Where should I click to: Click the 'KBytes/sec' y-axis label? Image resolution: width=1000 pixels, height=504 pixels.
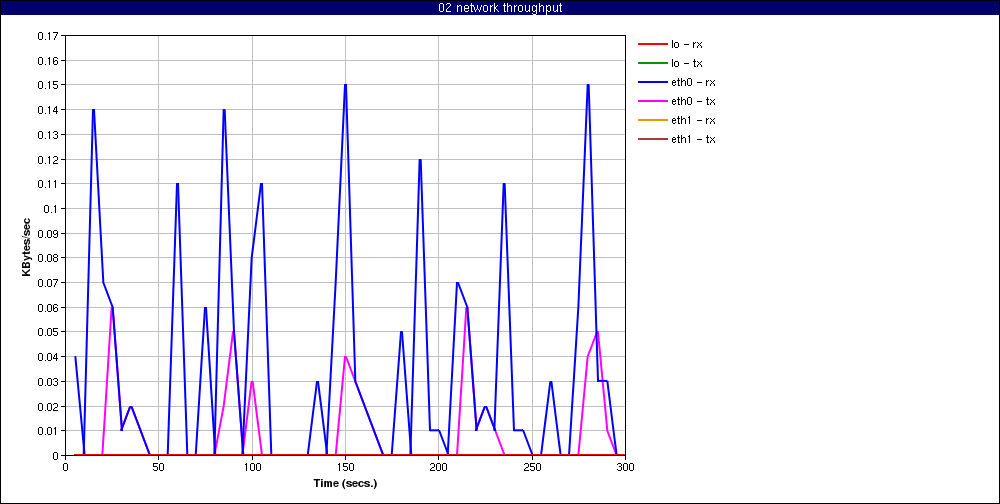tap(26, 246)
